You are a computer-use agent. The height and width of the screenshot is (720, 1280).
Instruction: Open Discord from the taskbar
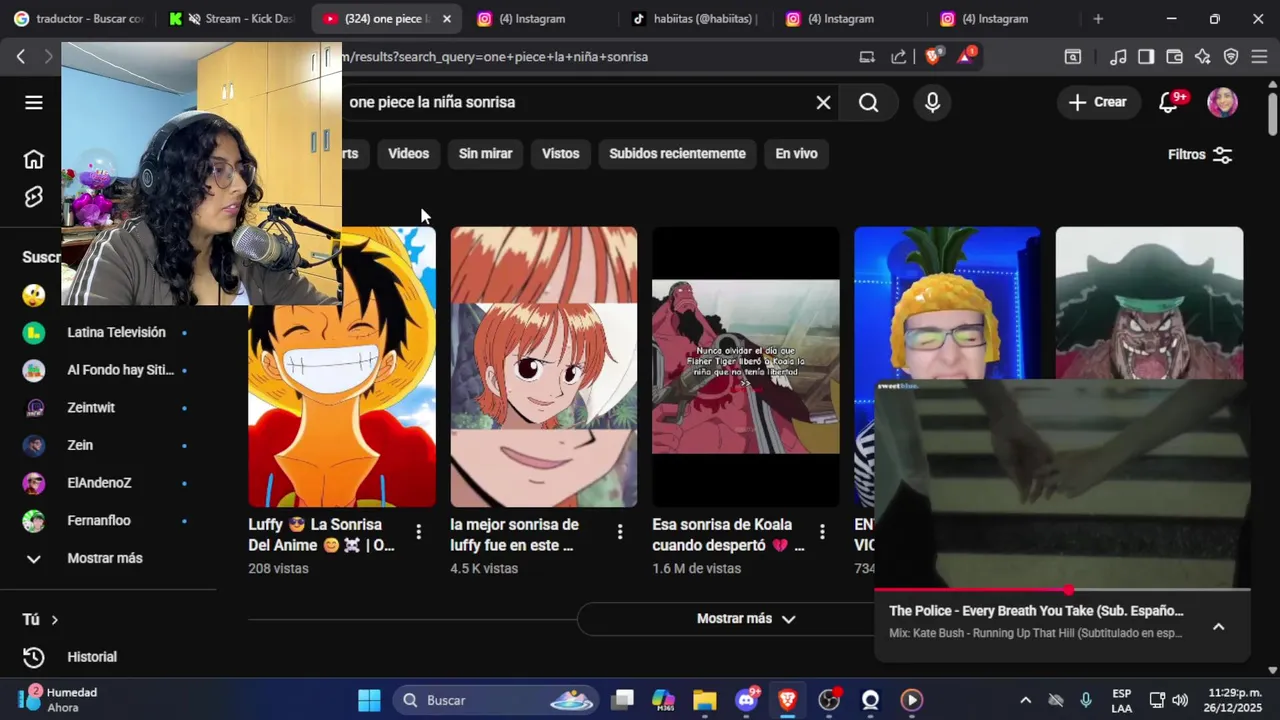747,700
